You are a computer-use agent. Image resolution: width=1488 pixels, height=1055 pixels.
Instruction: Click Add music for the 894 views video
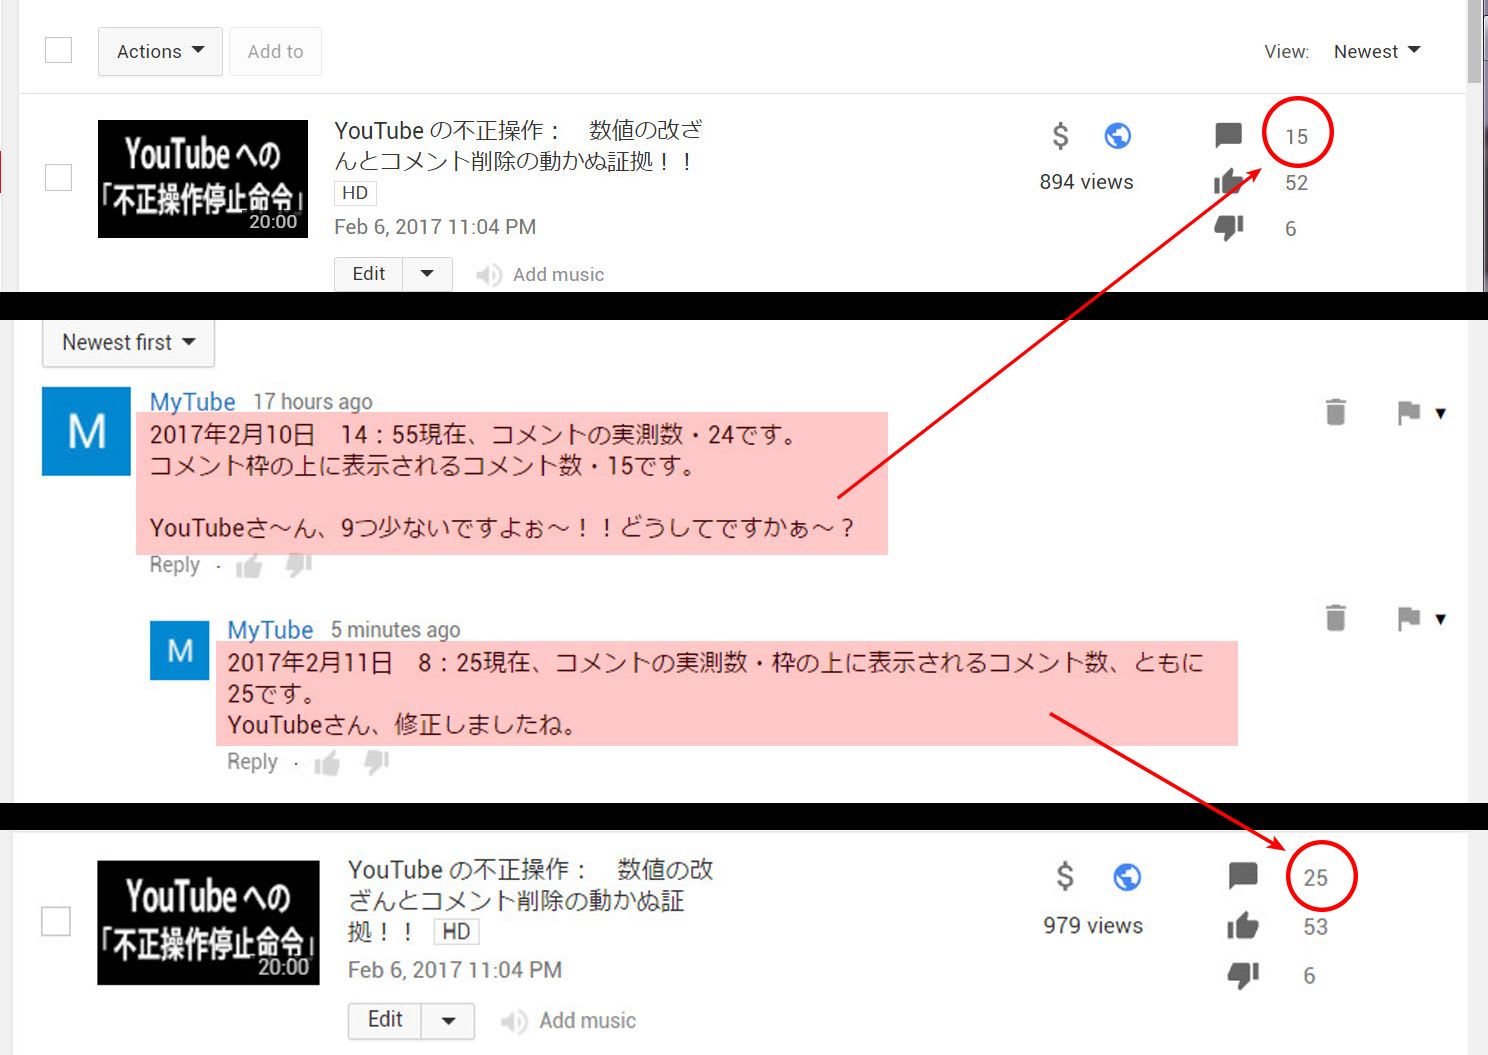558,275
